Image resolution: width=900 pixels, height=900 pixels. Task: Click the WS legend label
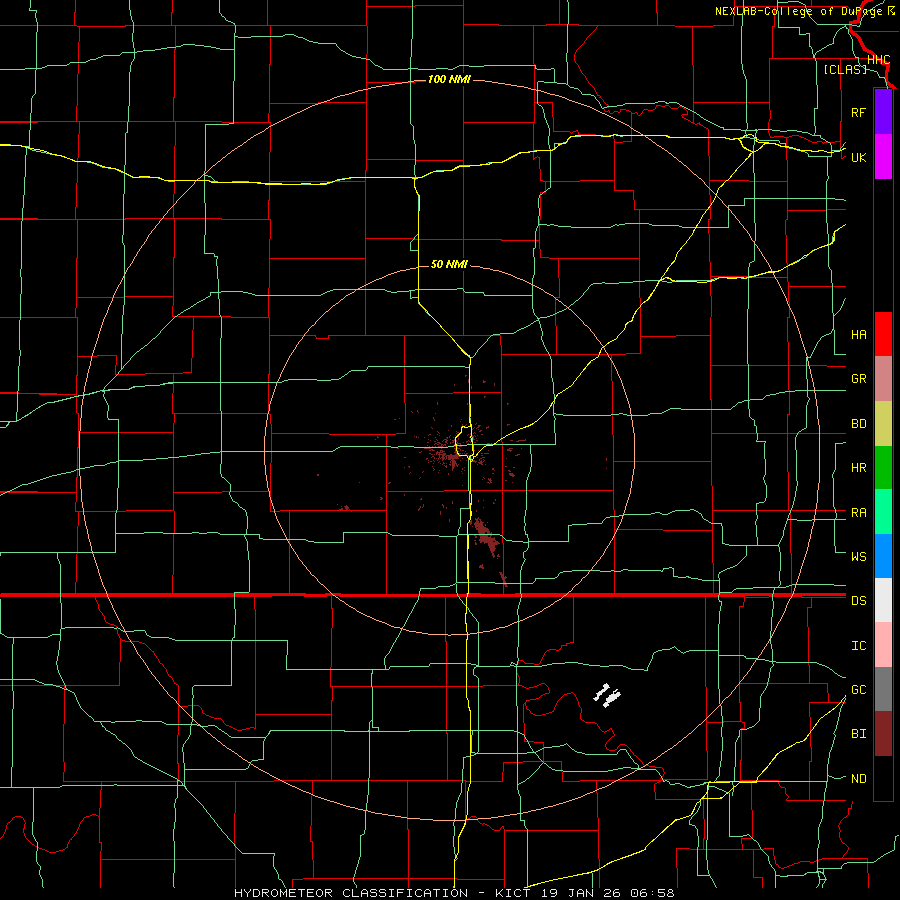coord(858,556)
